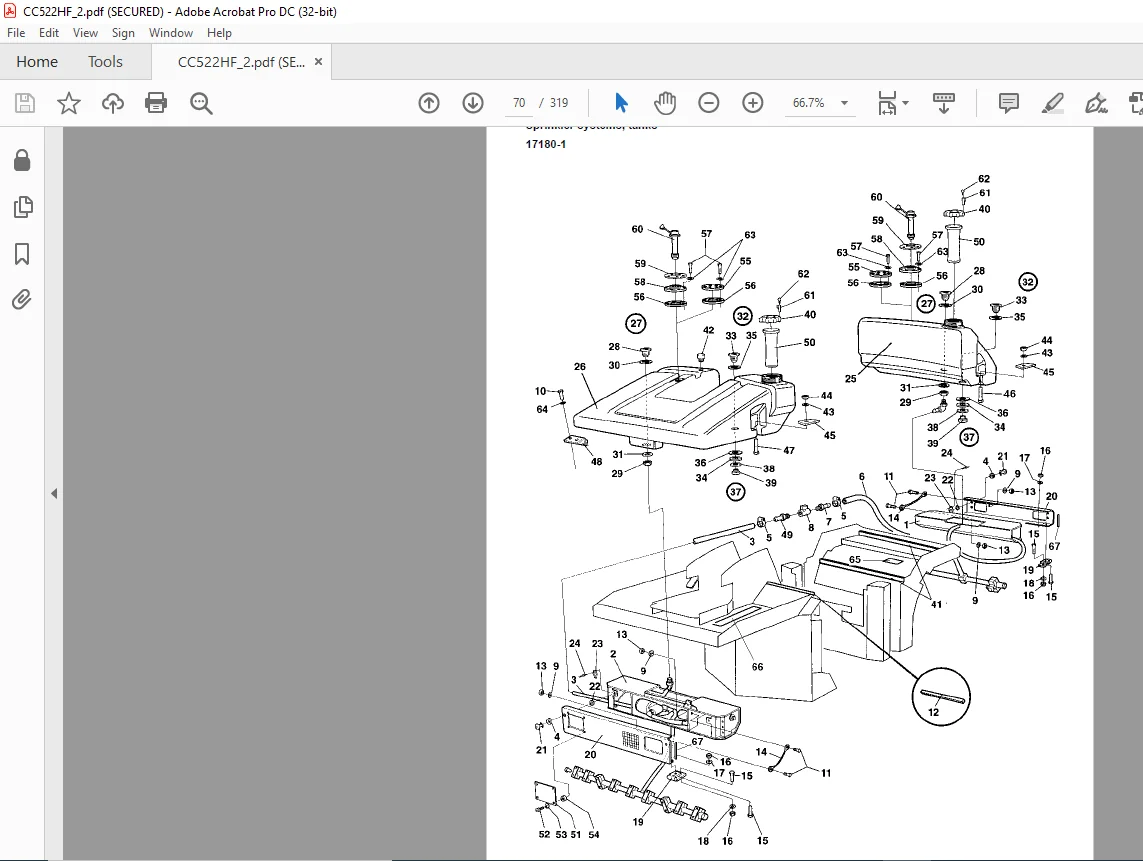Open the Edit menu
The height and width of the screenshot is (861, 1143).
[49, 33]
